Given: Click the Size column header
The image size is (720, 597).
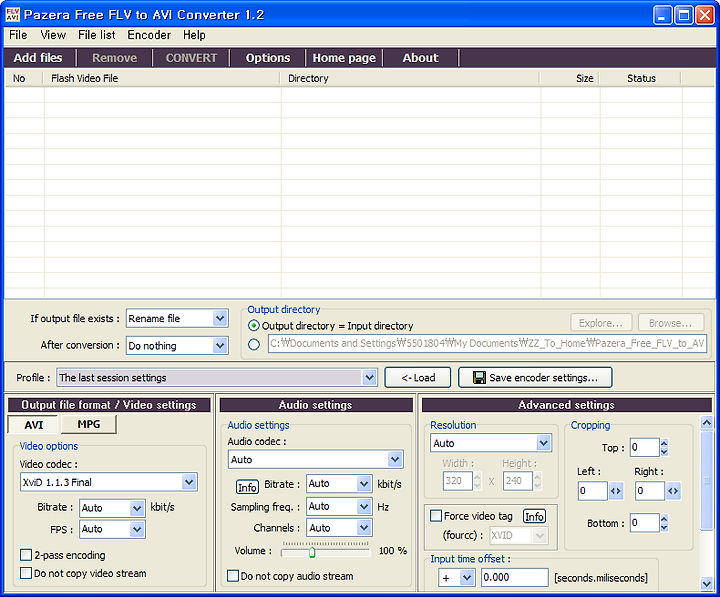Looking at the screenshot, I should 570,78.
